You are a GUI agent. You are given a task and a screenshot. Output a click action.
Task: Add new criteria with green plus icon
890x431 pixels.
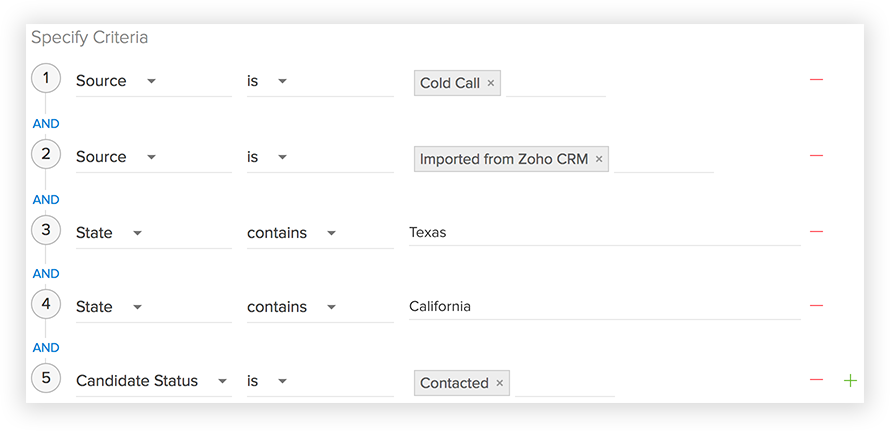coord(850,381)
